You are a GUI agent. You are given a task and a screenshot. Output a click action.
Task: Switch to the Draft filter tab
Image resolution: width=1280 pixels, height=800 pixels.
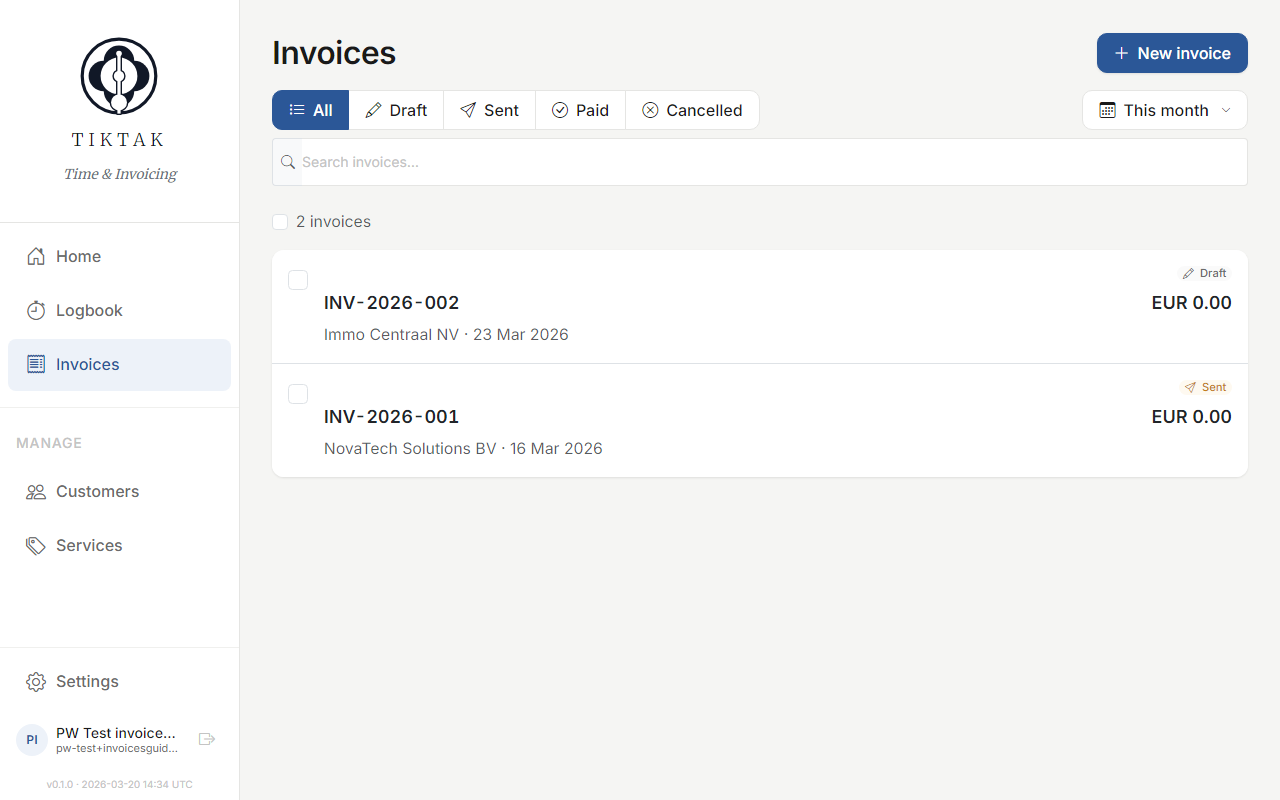click(x=396, y=110)
